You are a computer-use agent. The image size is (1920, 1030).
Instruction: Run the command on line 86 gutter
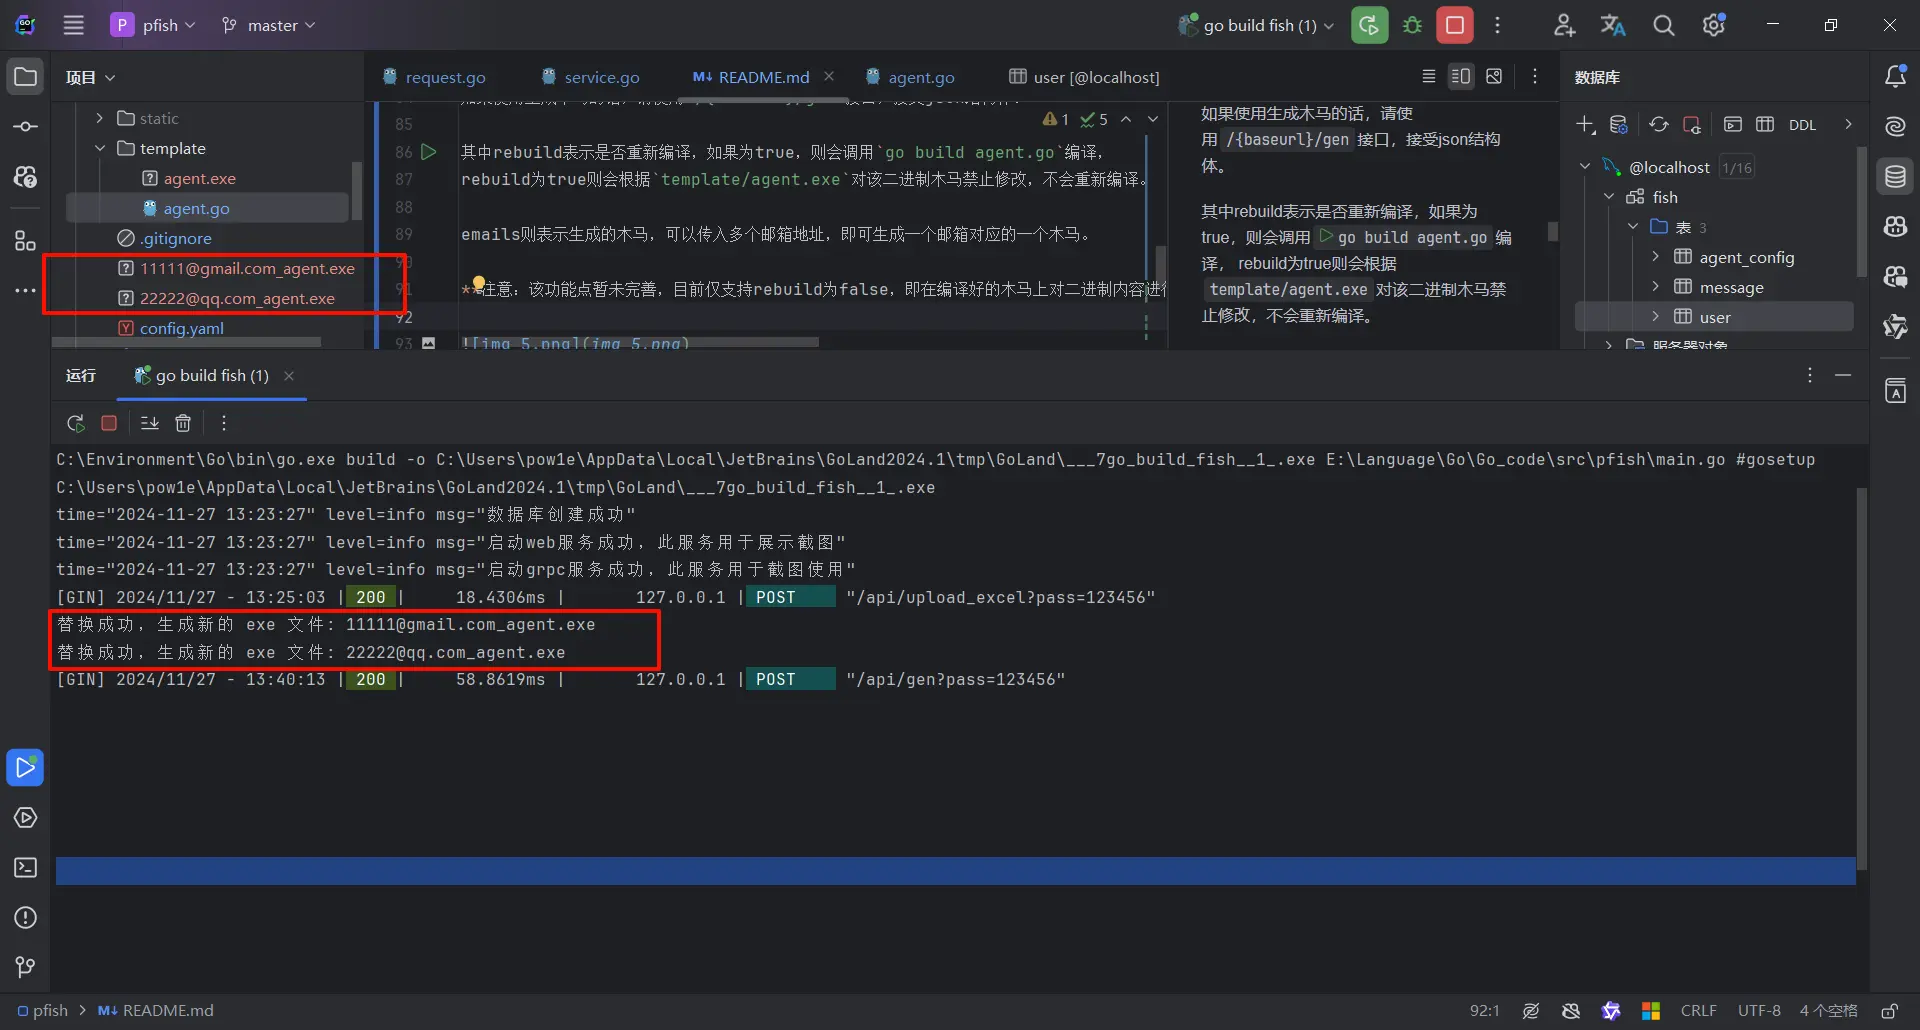429,152
